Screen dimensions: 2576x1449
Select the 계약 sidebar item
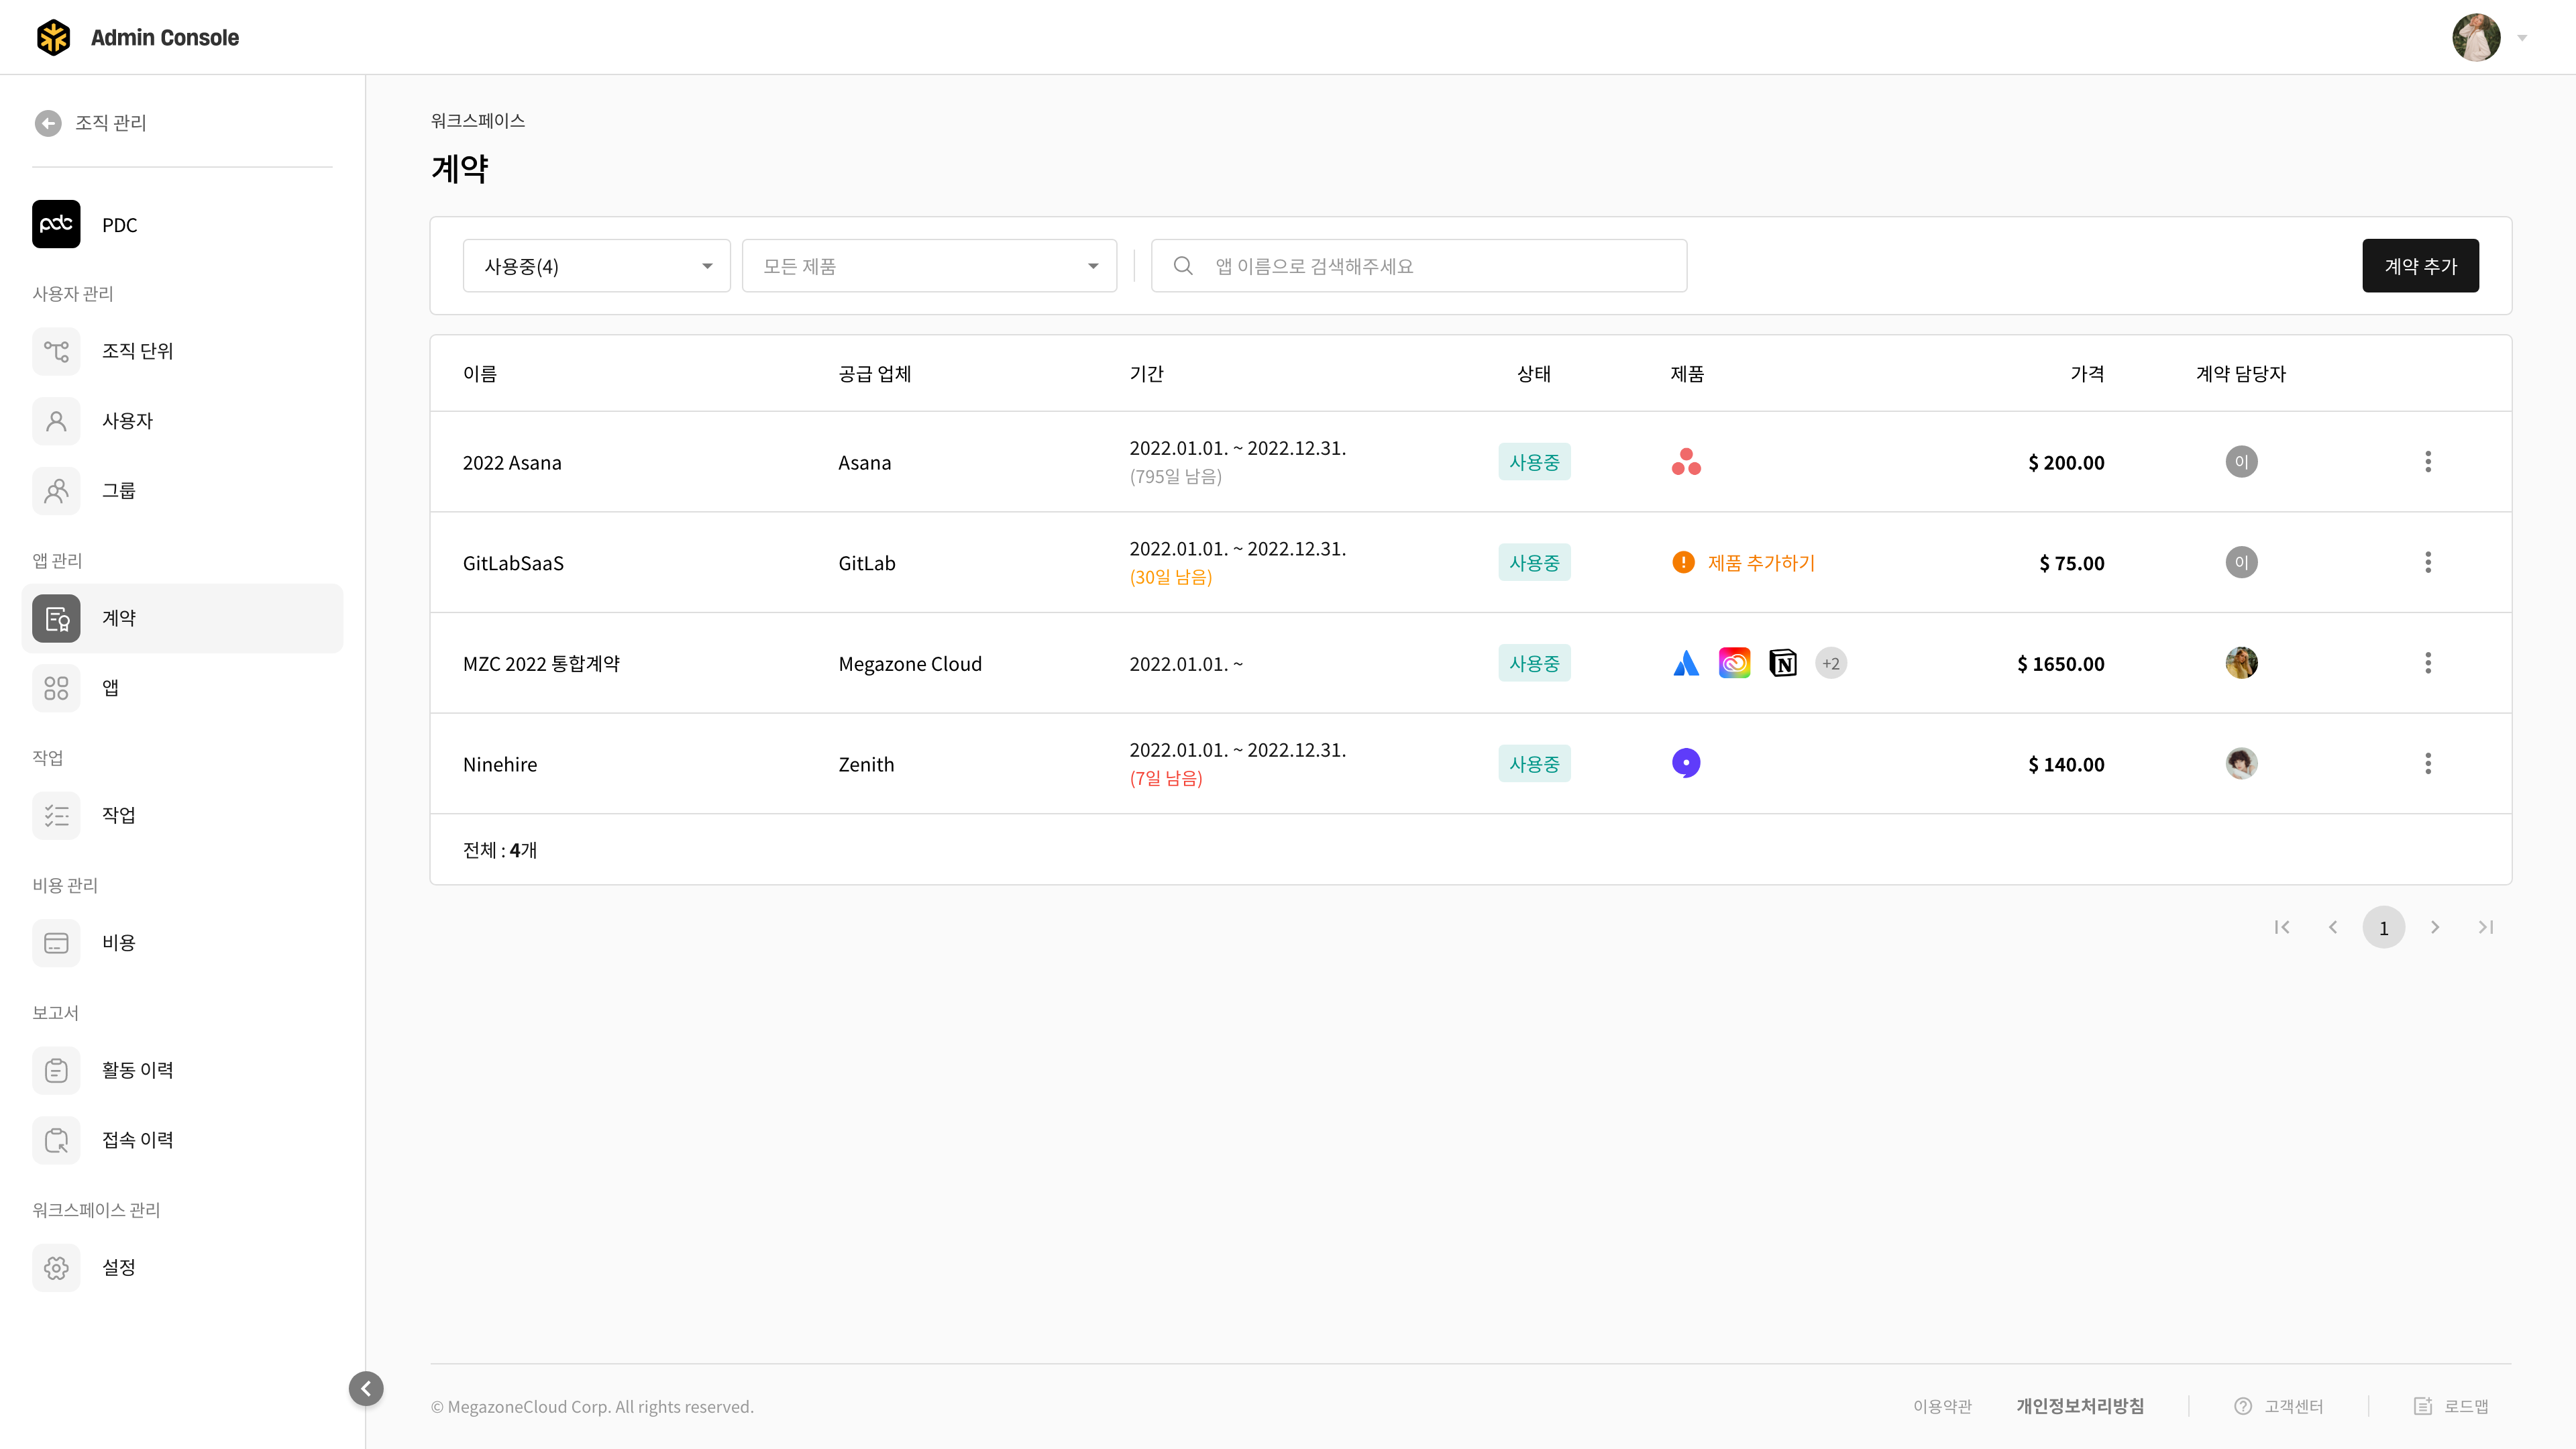click(x=182, y=618)
